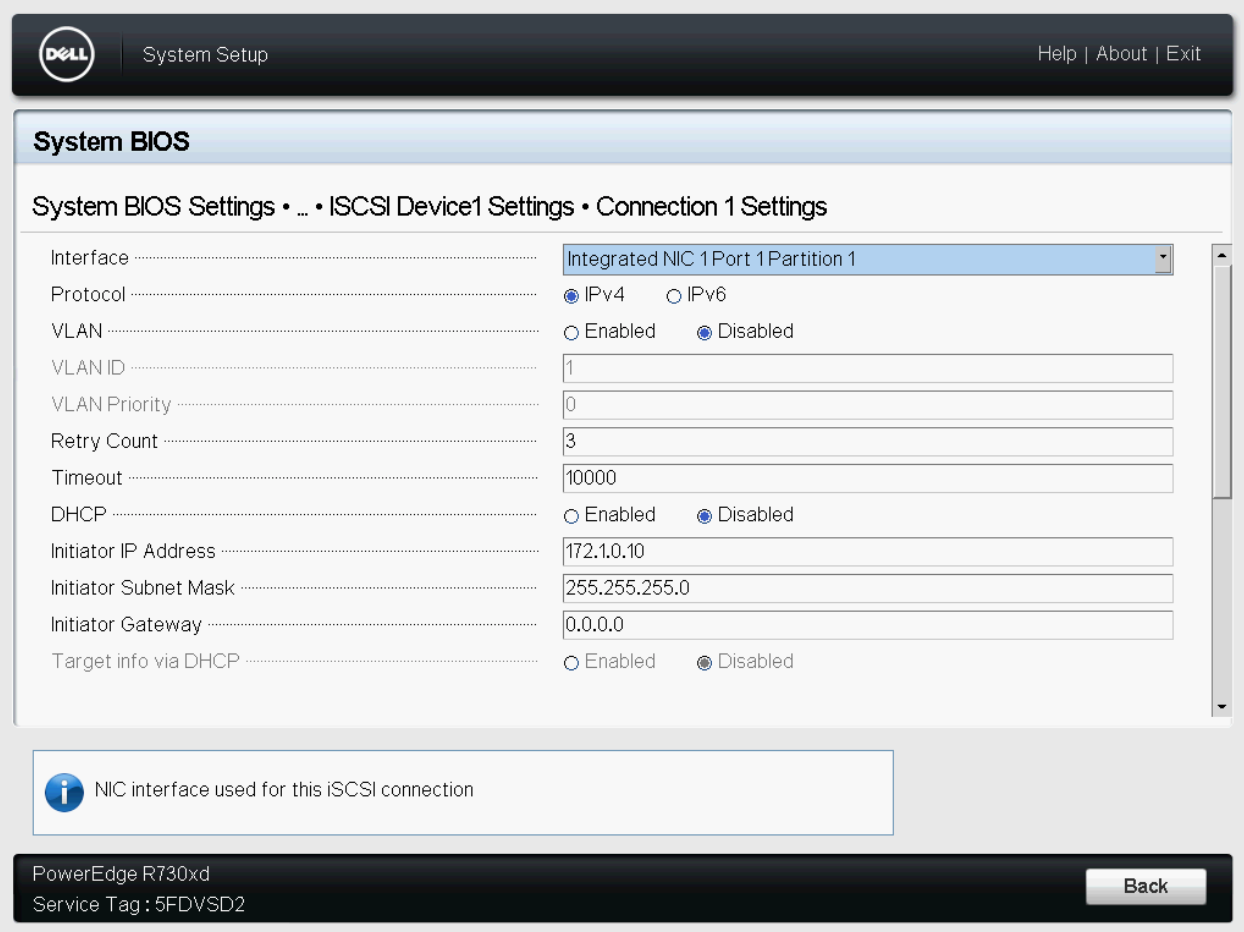
Task: Select the IPv4 protocol radio button
Action: tap(571, 295)
